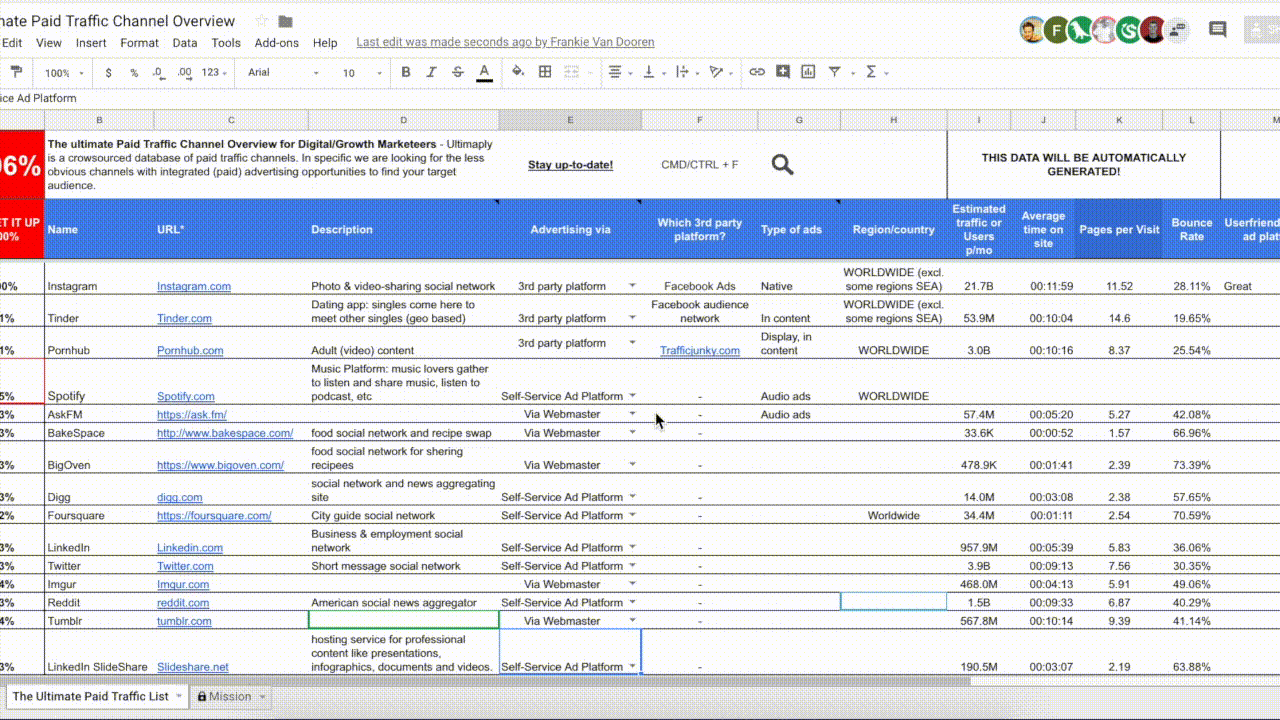
Task: Open the Arial font dropdown
Action: (x=284, y=73)
